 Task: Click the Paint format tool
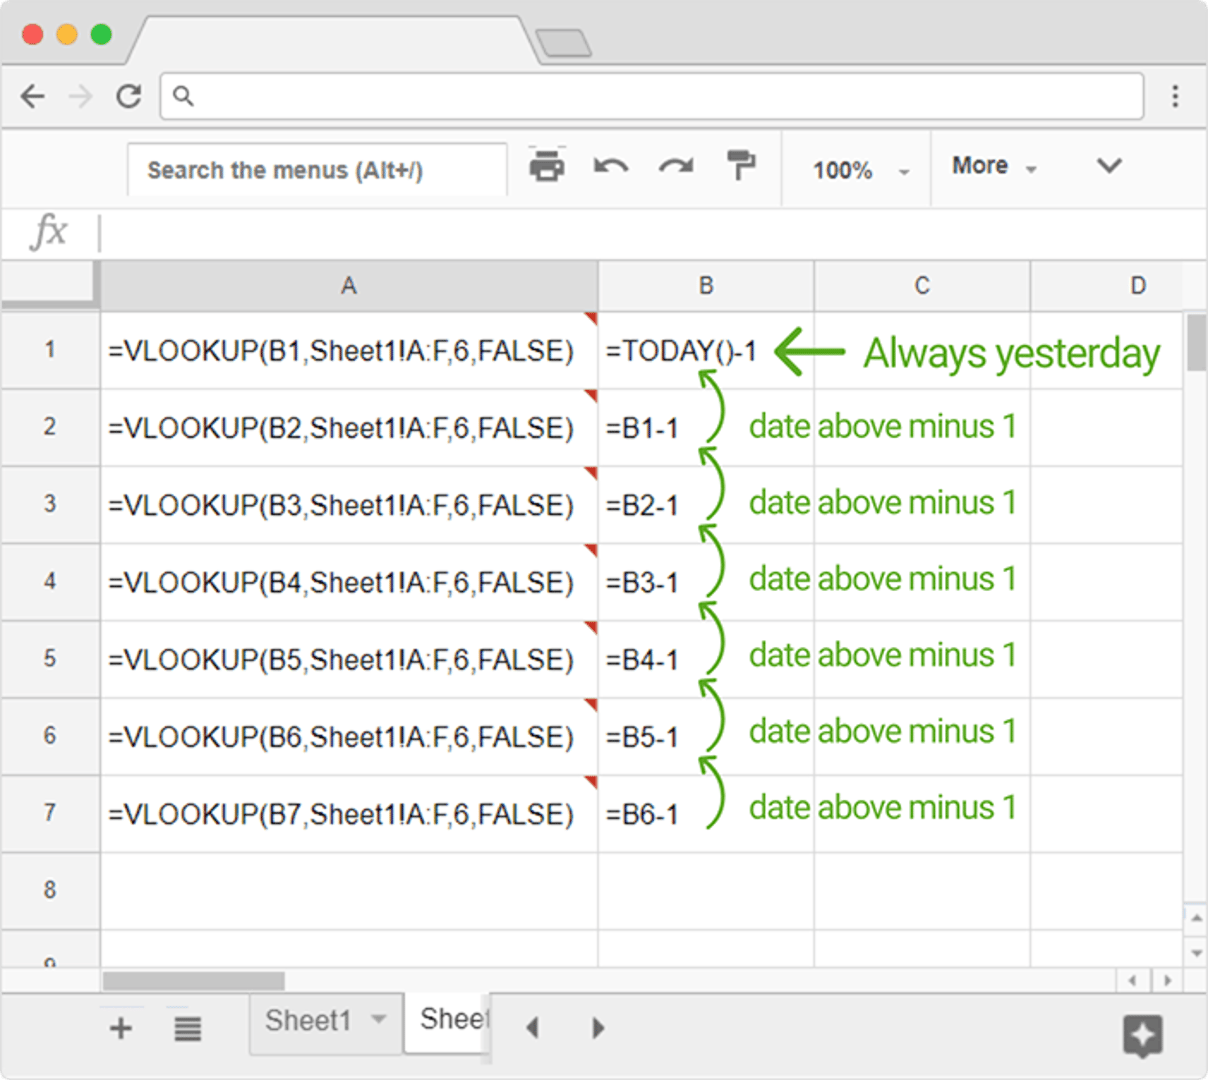click(x=741, y=167)
